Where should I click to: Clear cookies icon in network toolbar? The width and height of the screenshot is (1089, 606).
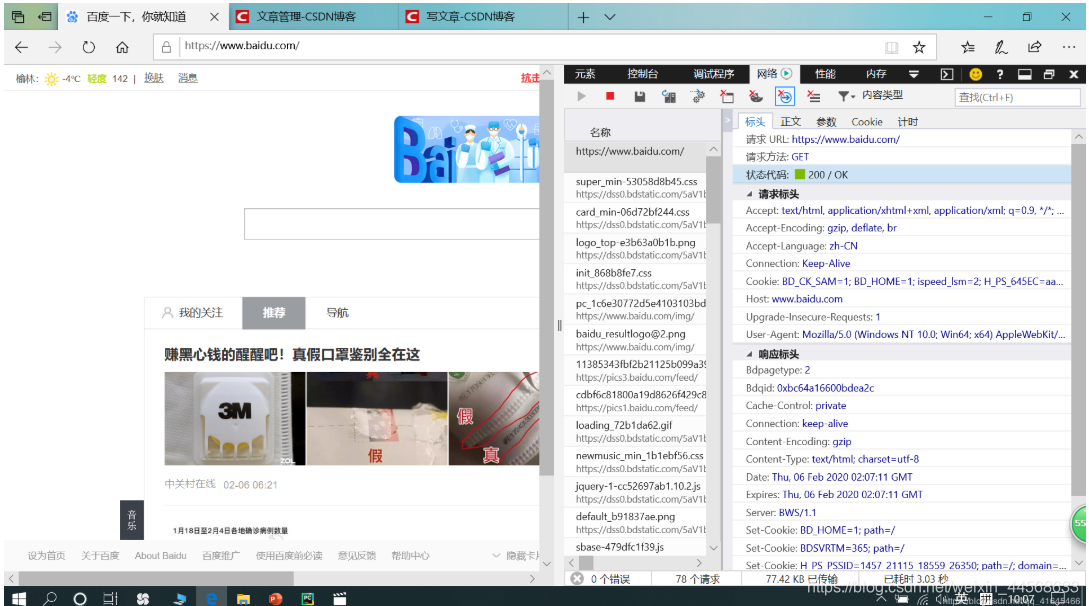tap(756, 96)
